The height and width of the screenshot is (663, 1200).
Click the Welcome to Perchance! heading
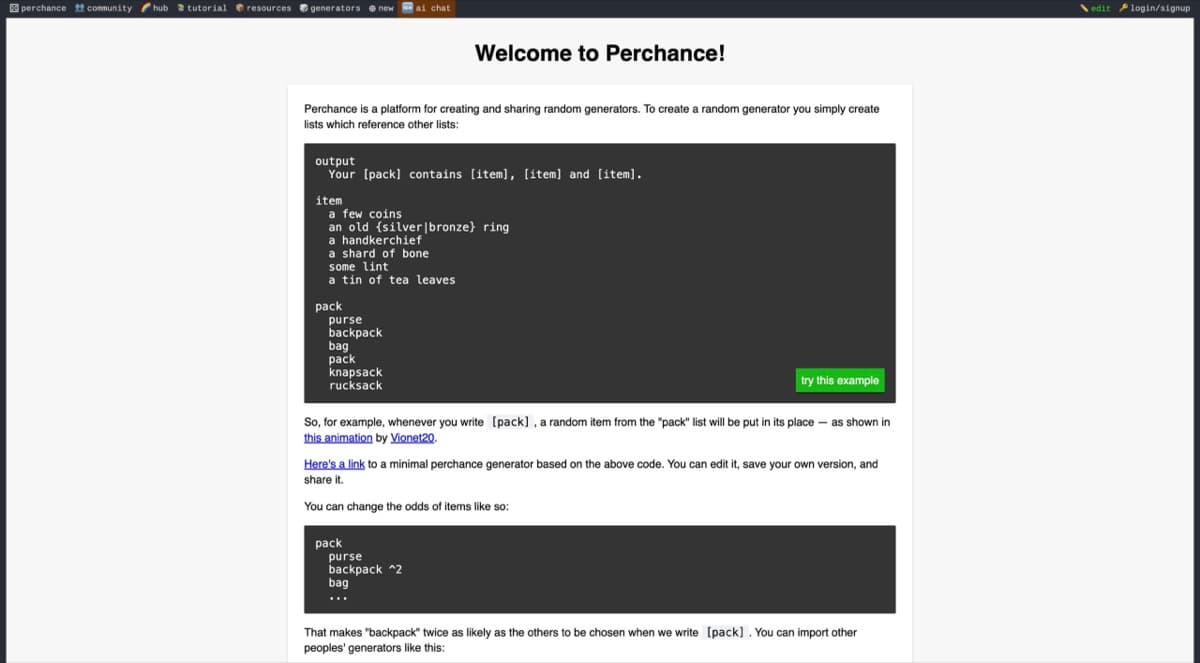[x=599, y=53]
